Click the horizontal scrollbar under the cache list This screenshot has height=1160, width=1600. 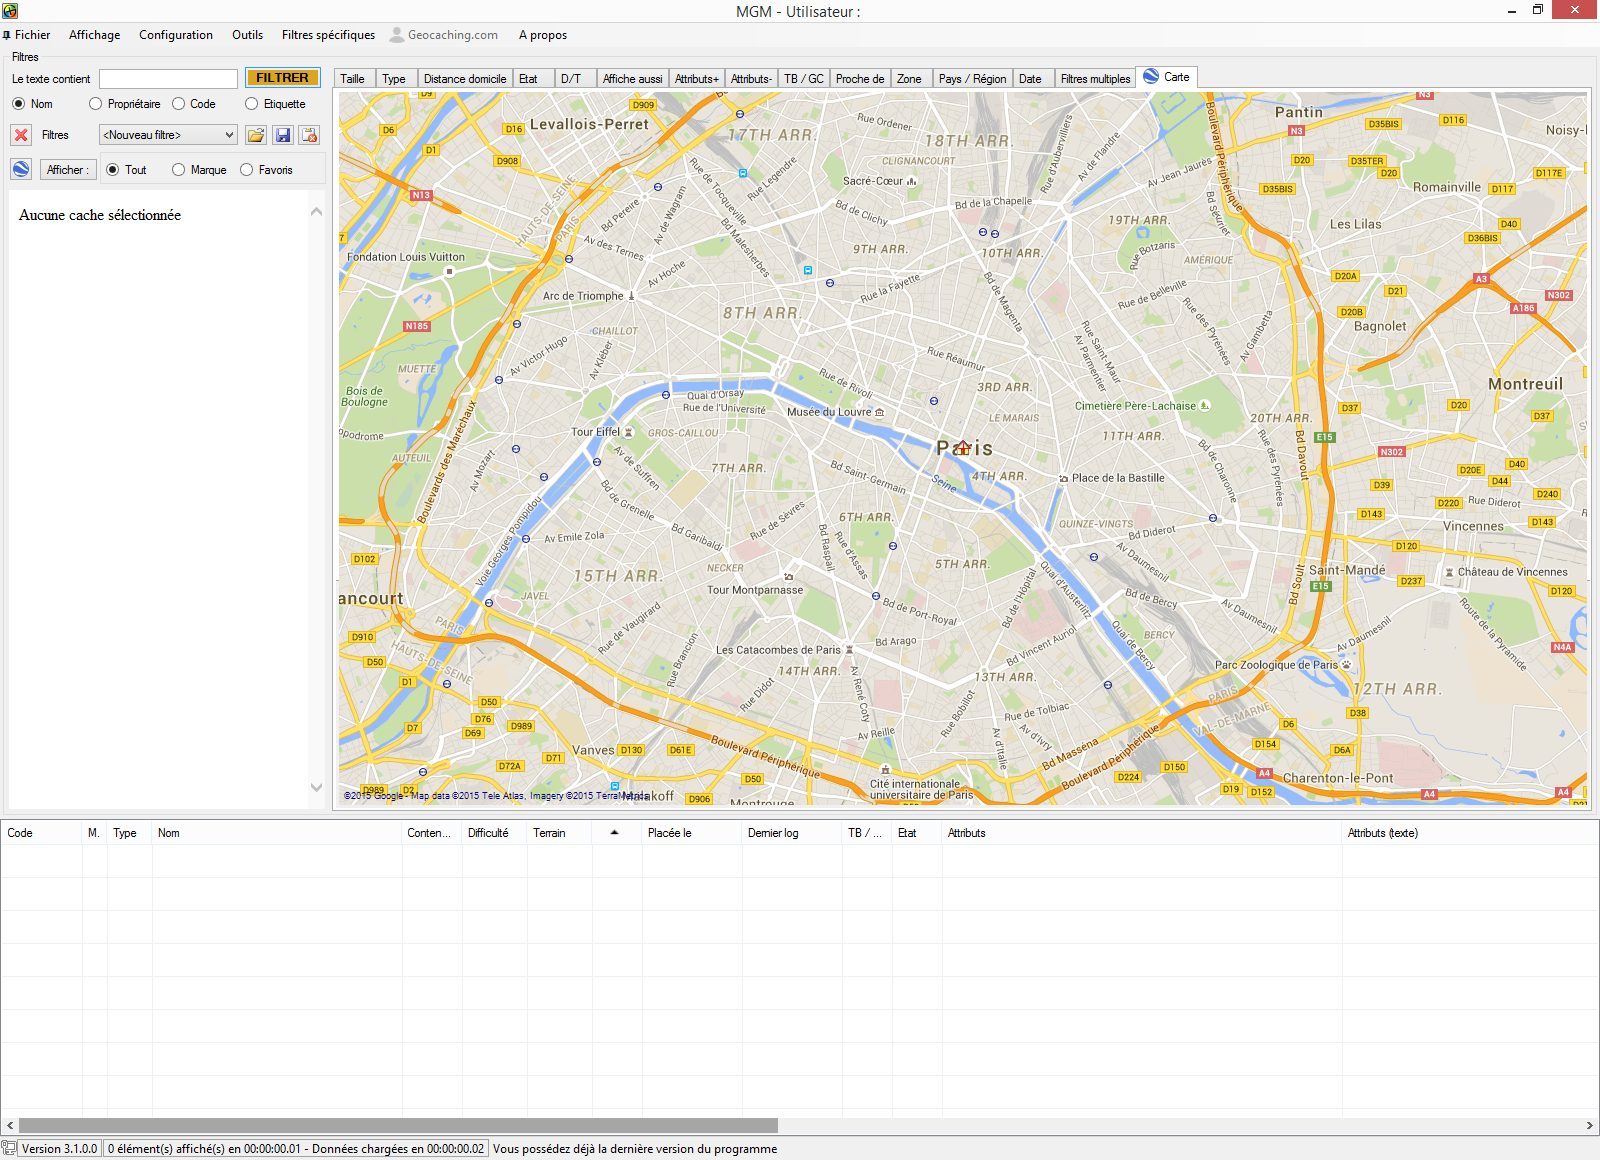[398, 1125]
